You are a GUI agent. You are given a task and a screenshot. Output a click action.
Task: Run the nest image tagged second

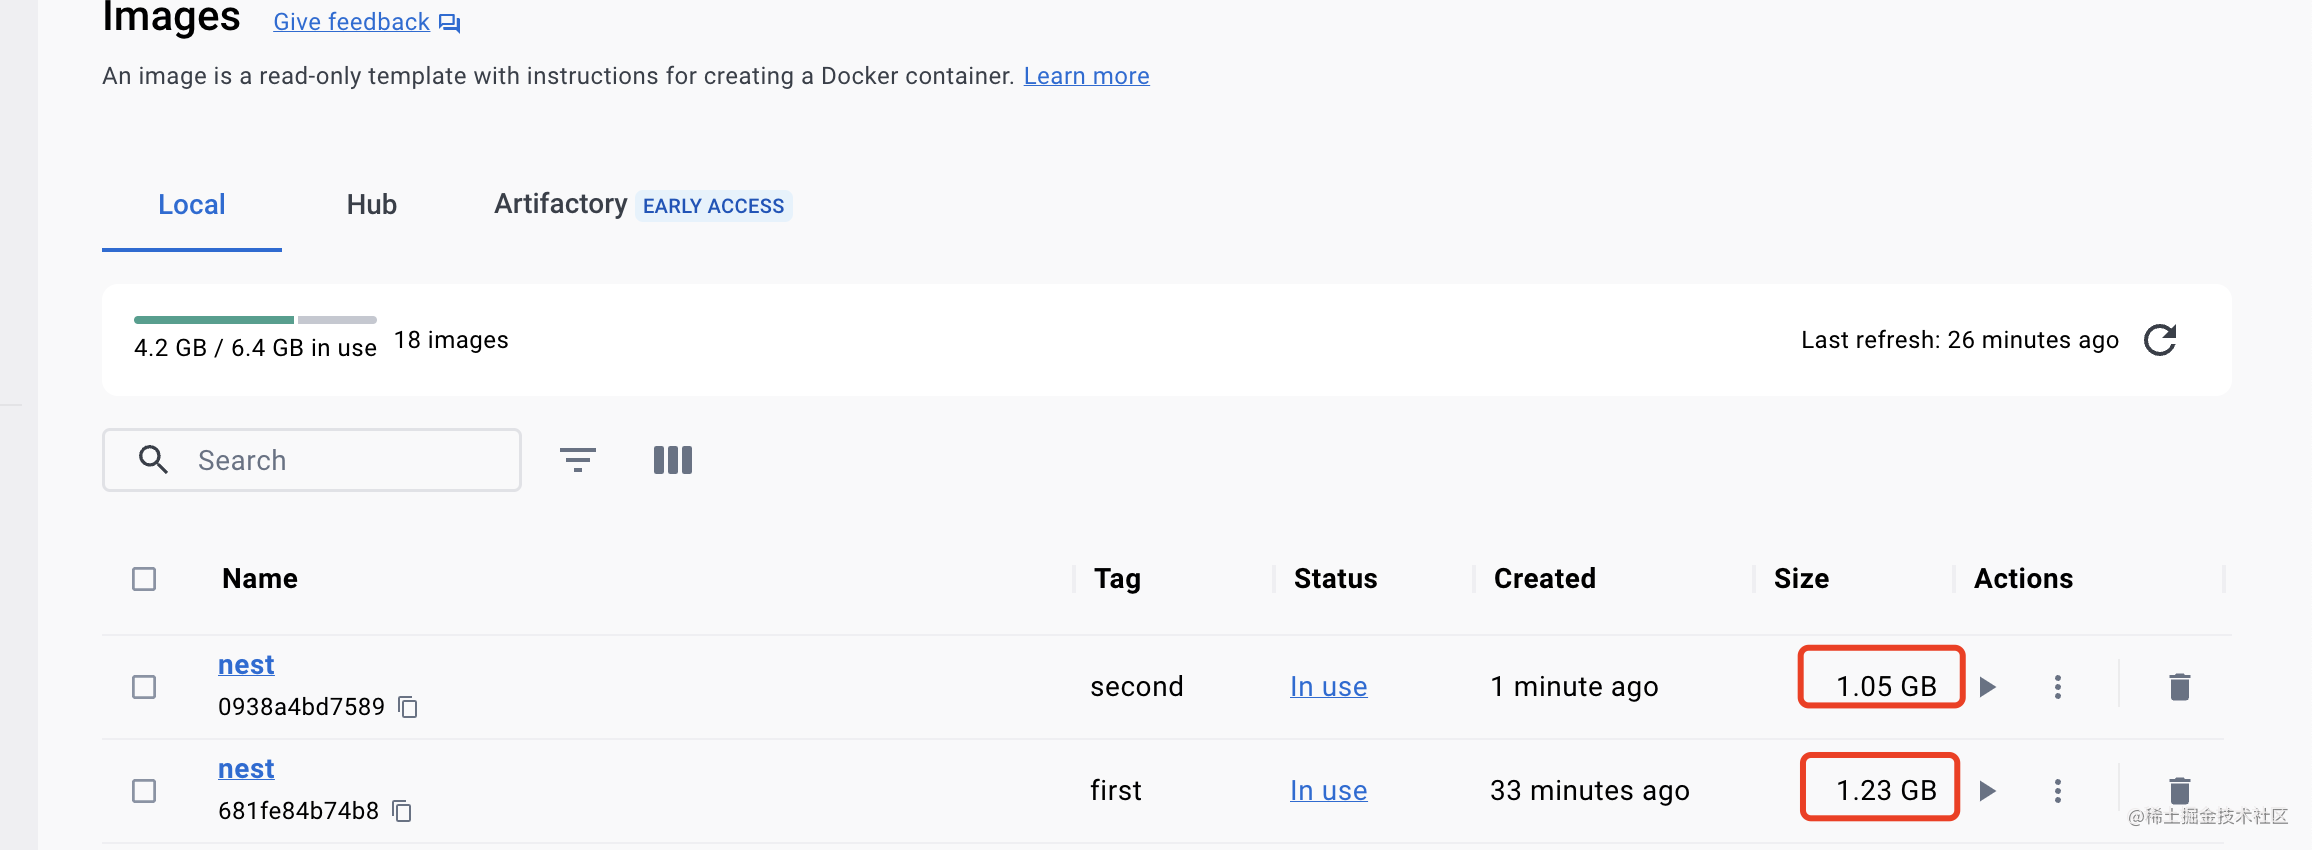click(x=1988, y=687)
